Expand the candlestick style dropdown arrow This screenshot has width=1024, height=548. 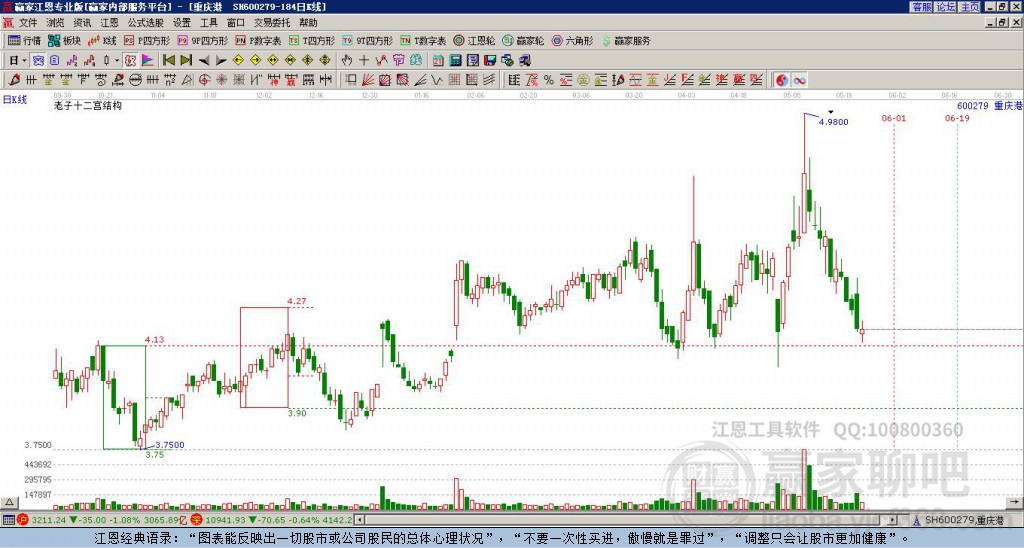[x=117, y=60]
